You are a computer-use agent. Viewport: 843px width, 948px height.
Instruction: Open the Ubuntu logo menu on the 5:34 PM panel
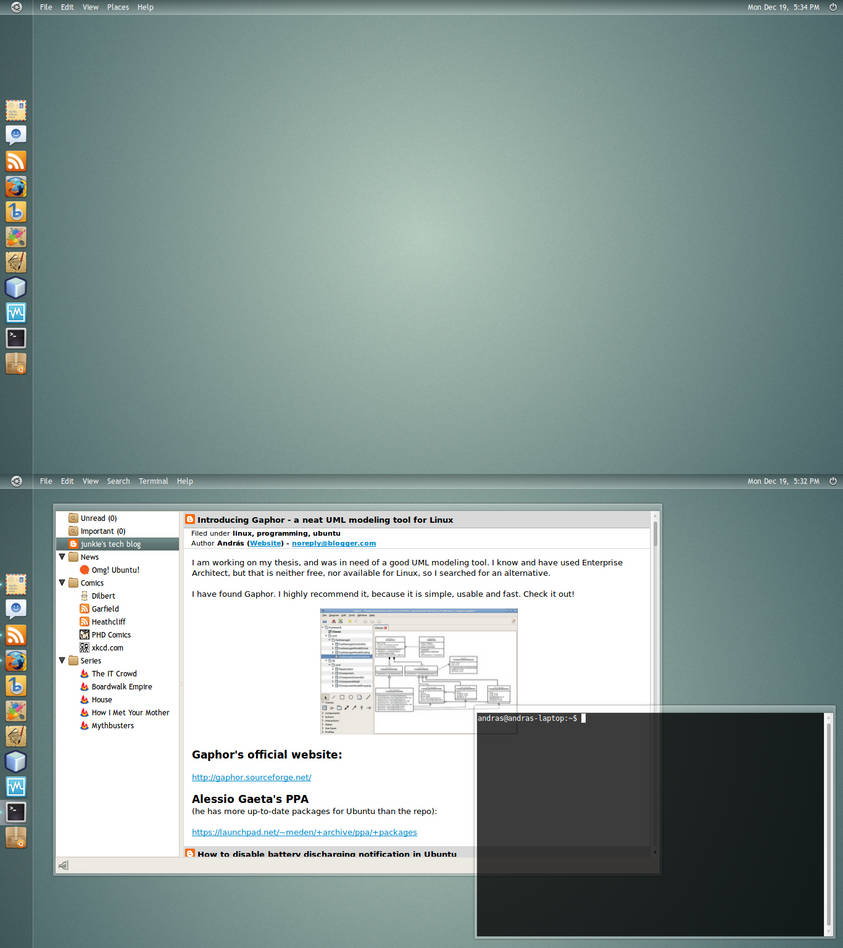point(16,7)
